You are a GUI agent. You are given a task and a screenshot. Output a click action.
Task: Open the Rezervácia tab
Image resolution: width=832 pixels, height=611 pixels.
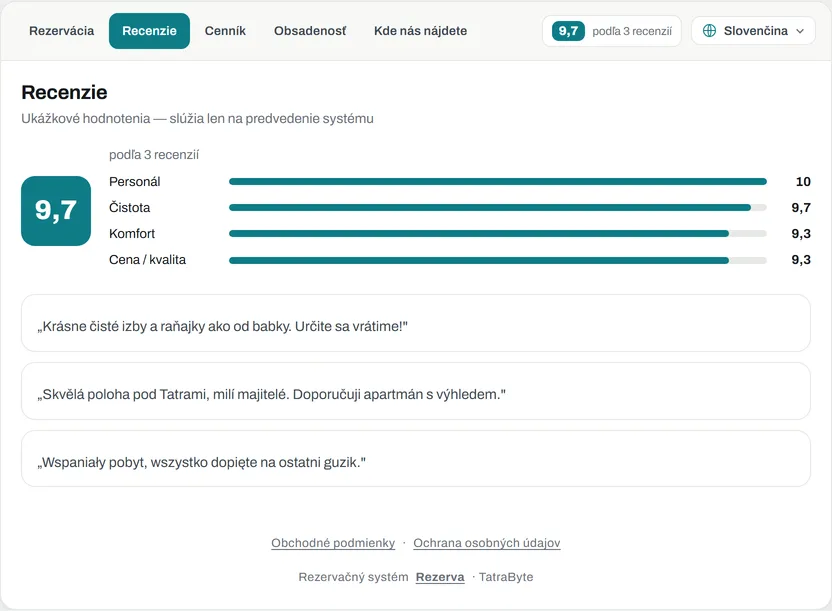pyautogui.click(x=62, y=31)
